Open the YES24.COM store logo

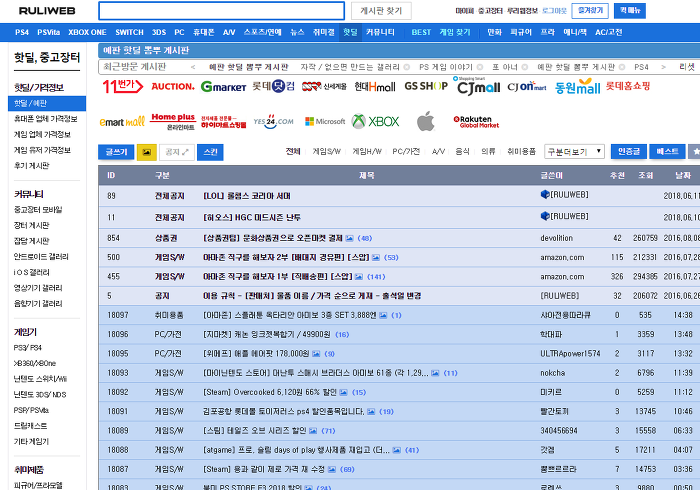pyautogui.click(x=273, y=121)
